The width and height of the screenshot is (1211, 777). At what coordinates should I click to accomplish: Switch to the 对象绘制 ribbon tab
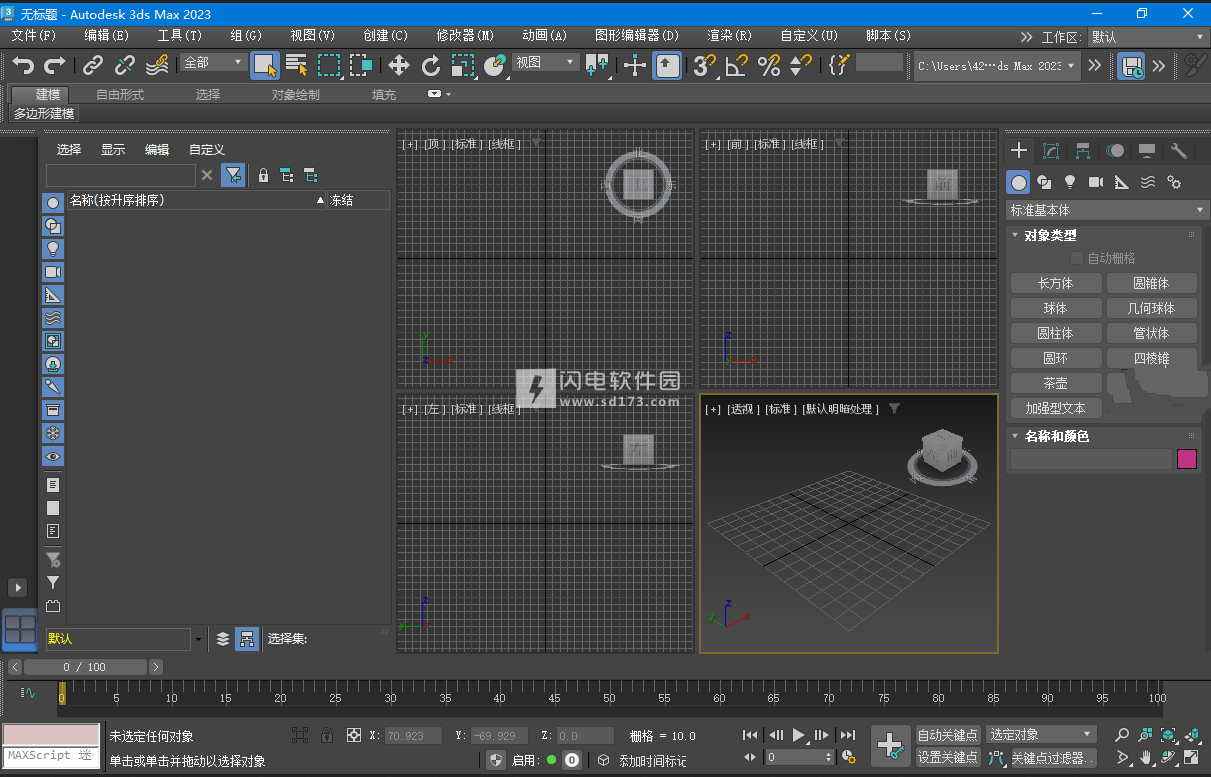coord(296,95)
